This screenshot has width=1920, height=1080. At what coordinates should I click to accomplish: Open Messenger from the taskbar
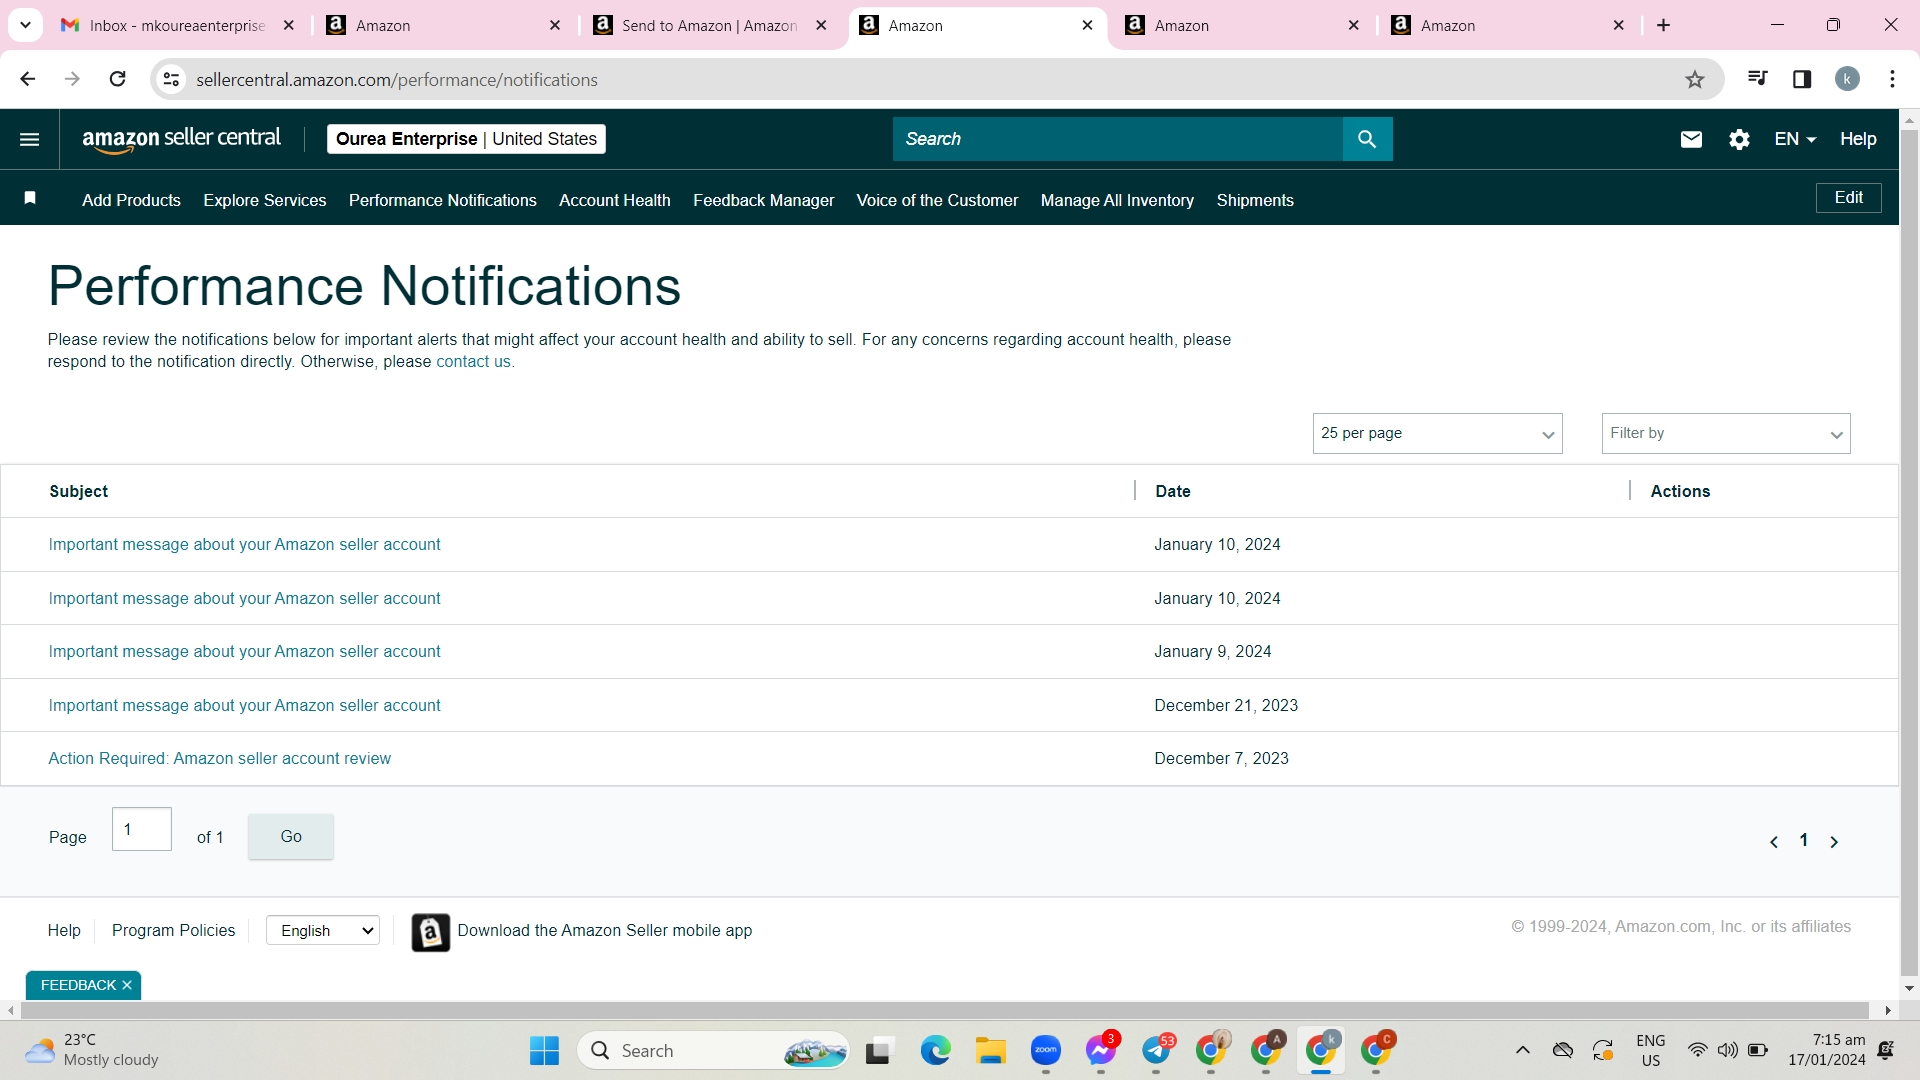[x=1100, y=1050]
